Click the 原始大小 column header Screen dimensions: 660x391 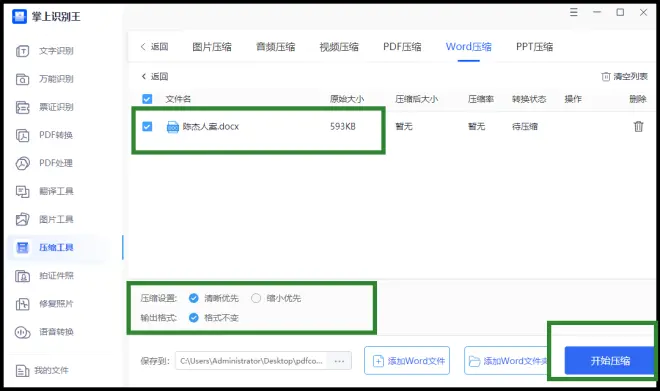pyautogui.click(x=347, y=99)
